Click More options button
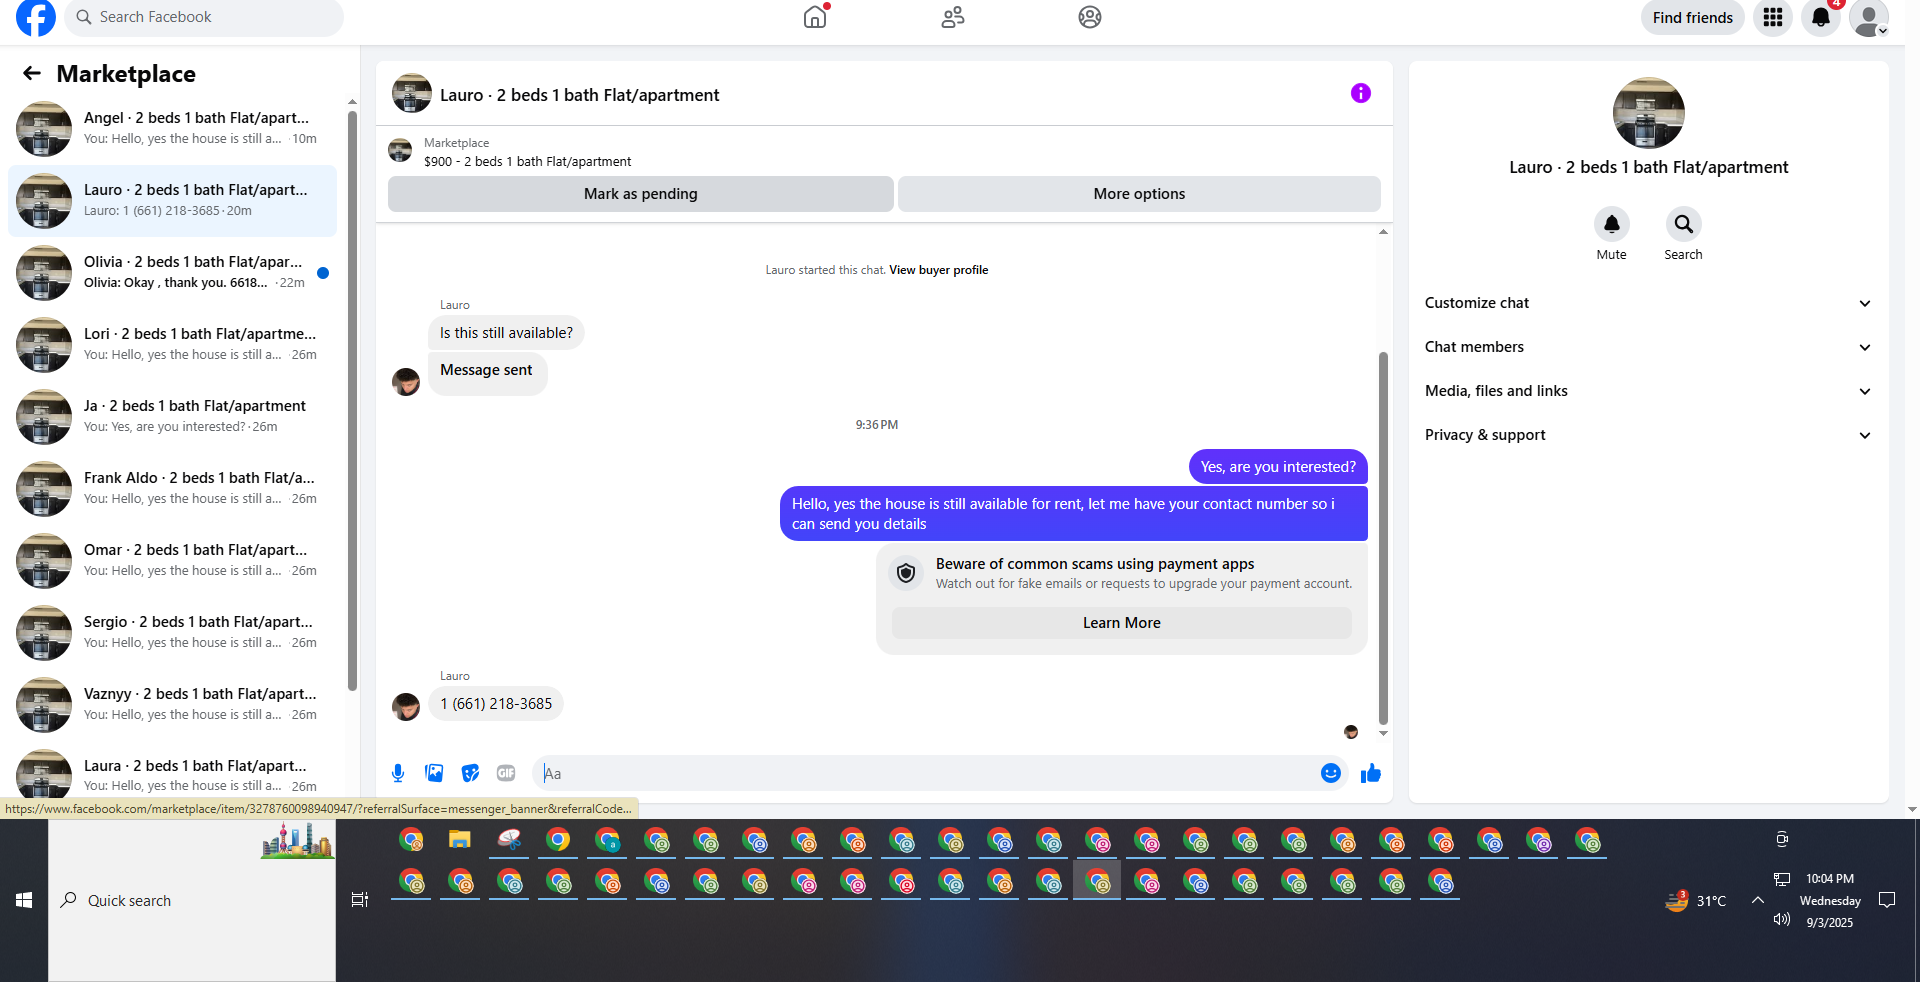The image size is (1920, 982). pyautogui.click(x=1139, y=194)
